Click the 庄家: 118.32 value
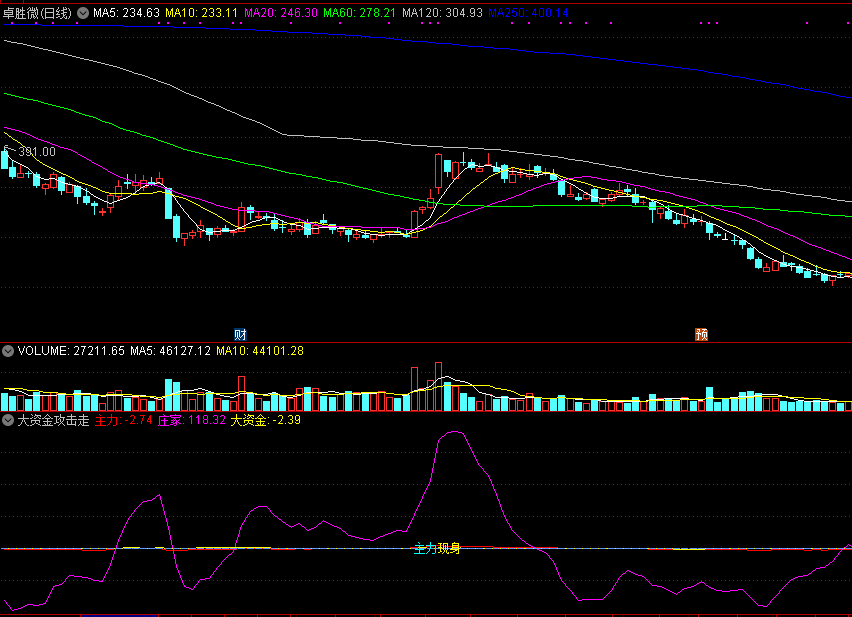Screen dimensions: 852x617 pyautogui.click(x=191, y=420)
